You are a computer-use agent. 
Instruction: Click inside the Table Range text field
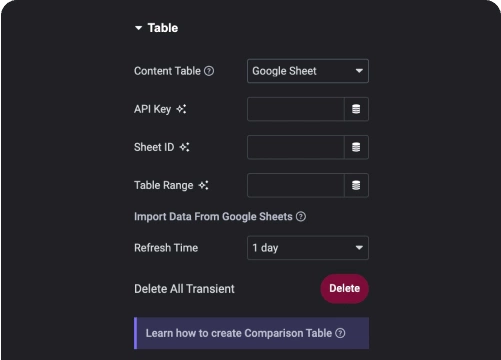tap(296, 185)
